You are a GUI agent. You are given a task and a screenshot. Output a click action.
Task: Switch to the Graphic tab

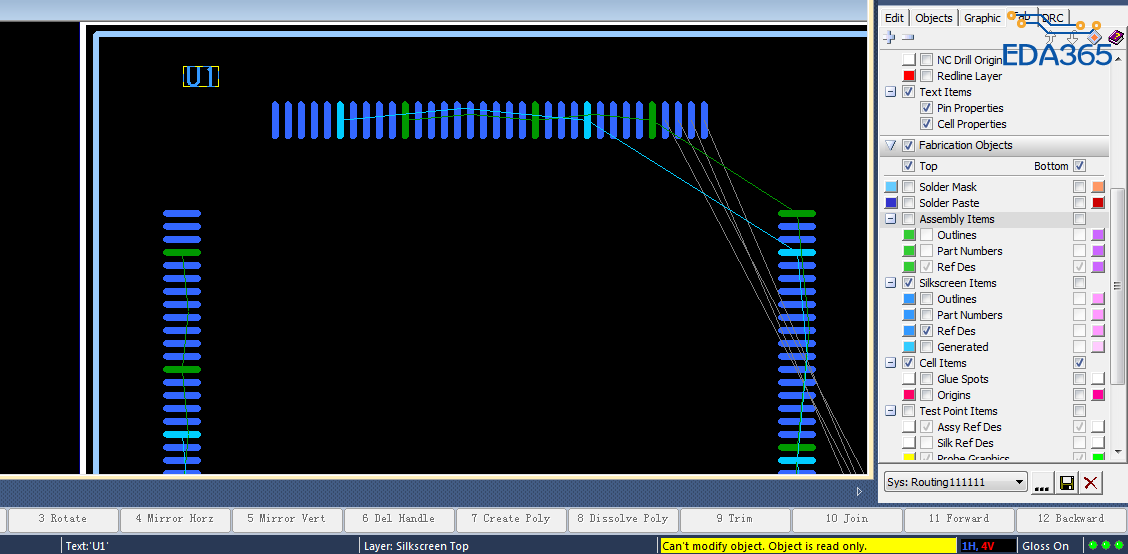982,18
